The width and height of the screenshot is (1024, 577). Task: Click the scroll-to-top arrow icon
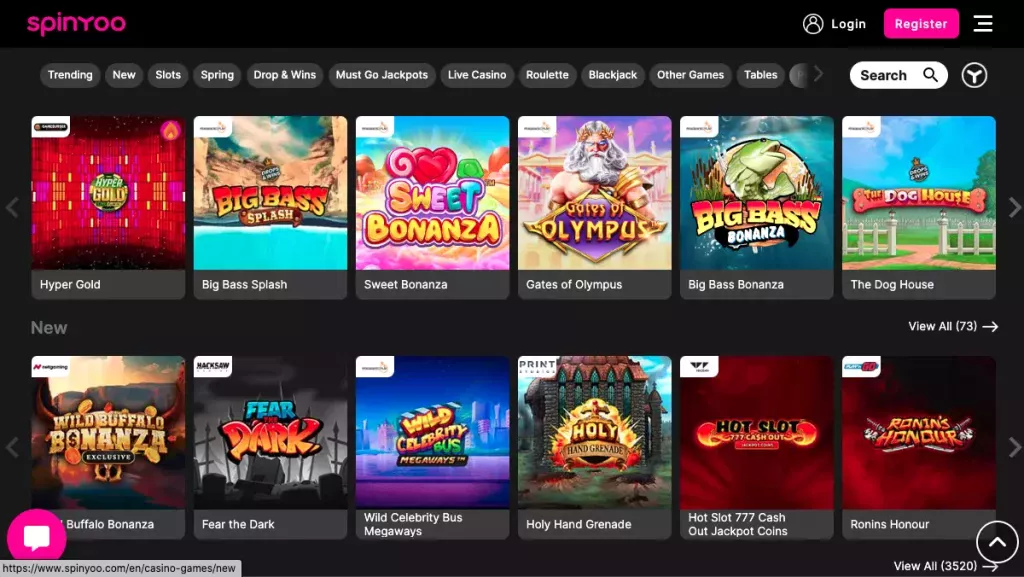[x=996, y=542]
